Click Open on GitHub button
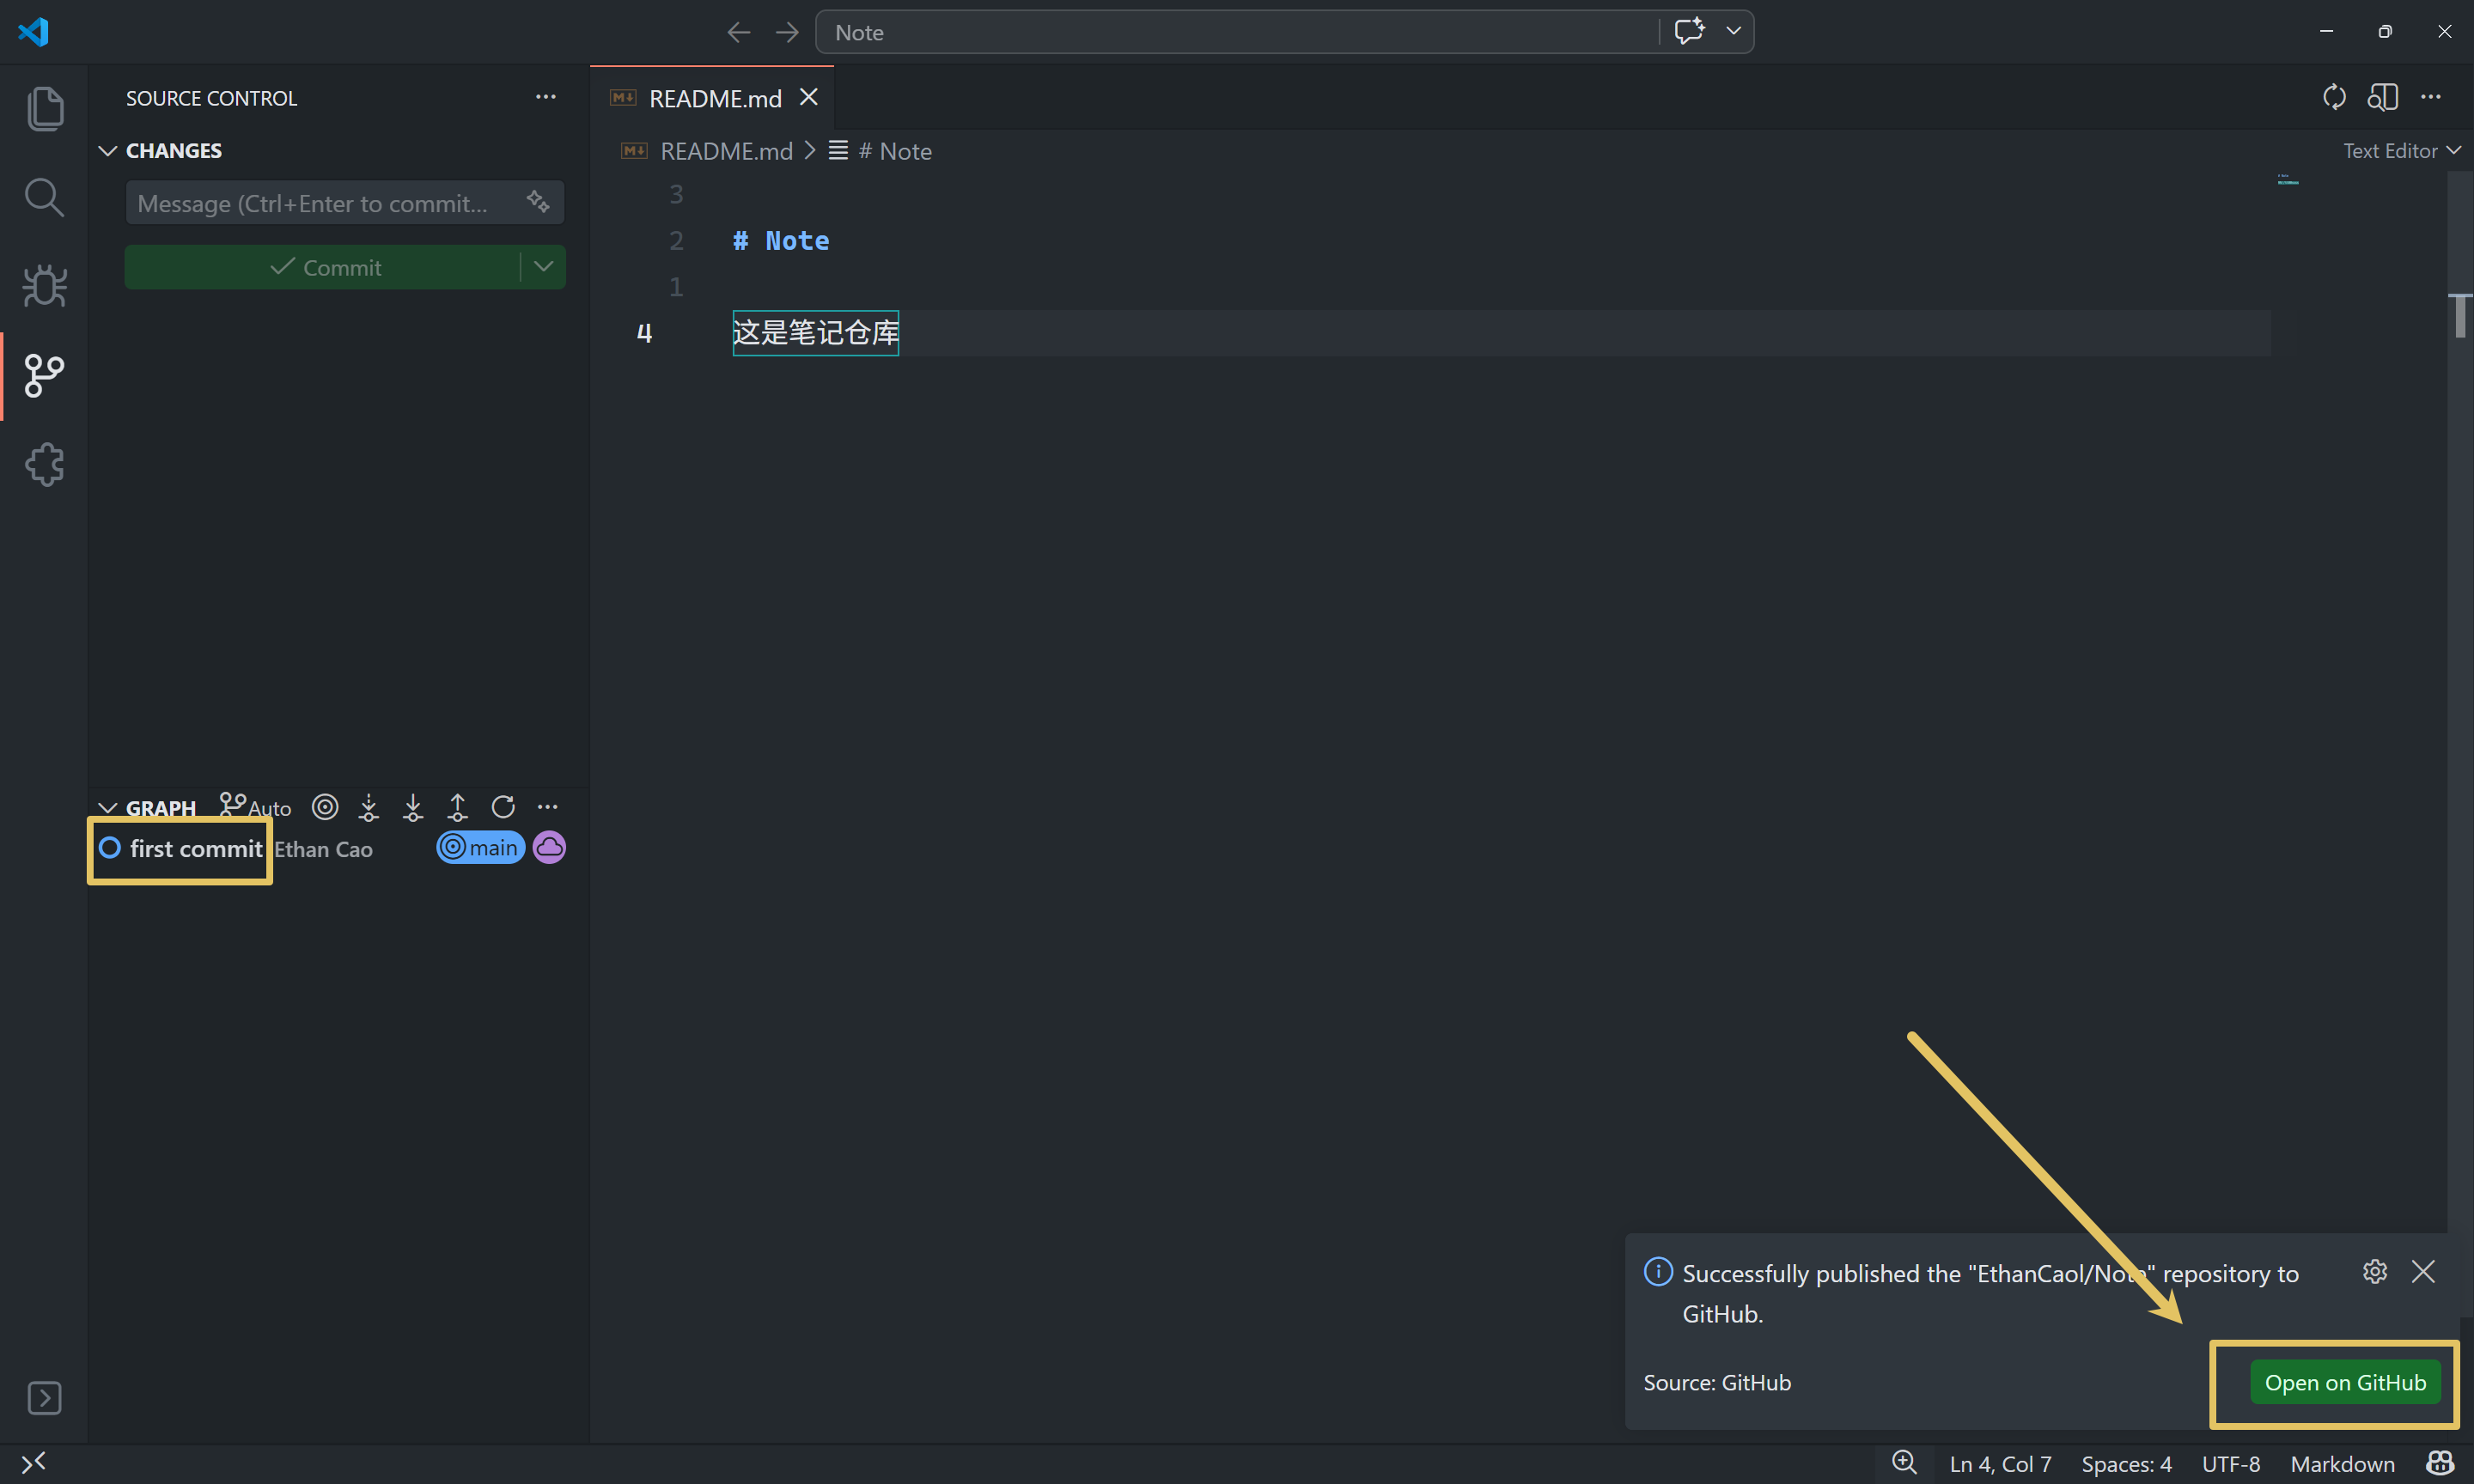 tap(2345, 1382)
